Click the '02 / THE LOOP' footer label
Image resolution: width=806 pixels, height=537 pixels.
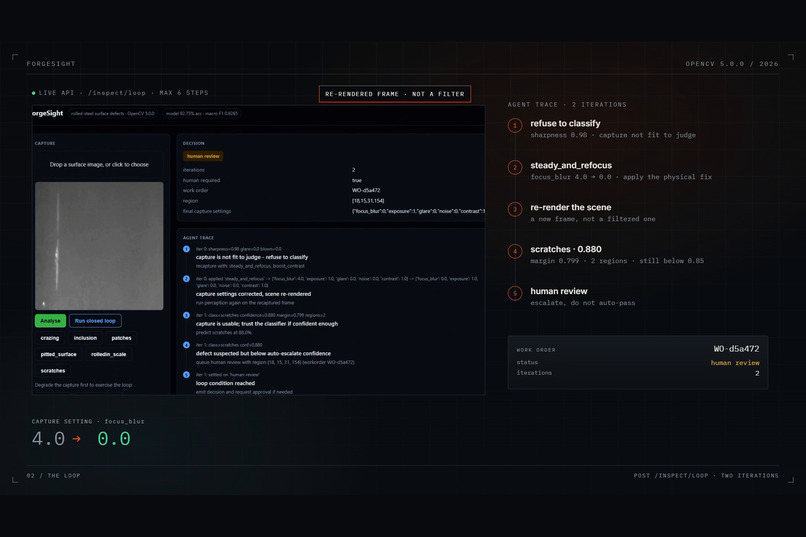coord(53,476)
